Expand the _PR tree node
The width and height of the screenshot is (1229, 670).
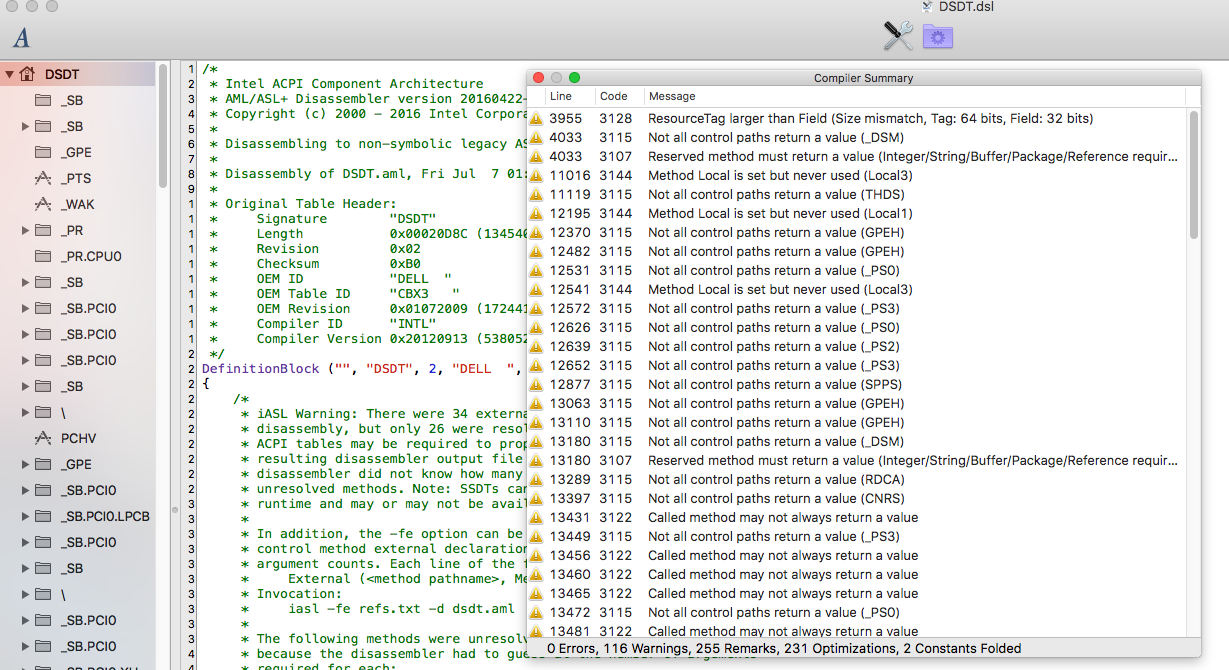coord(25,230)
